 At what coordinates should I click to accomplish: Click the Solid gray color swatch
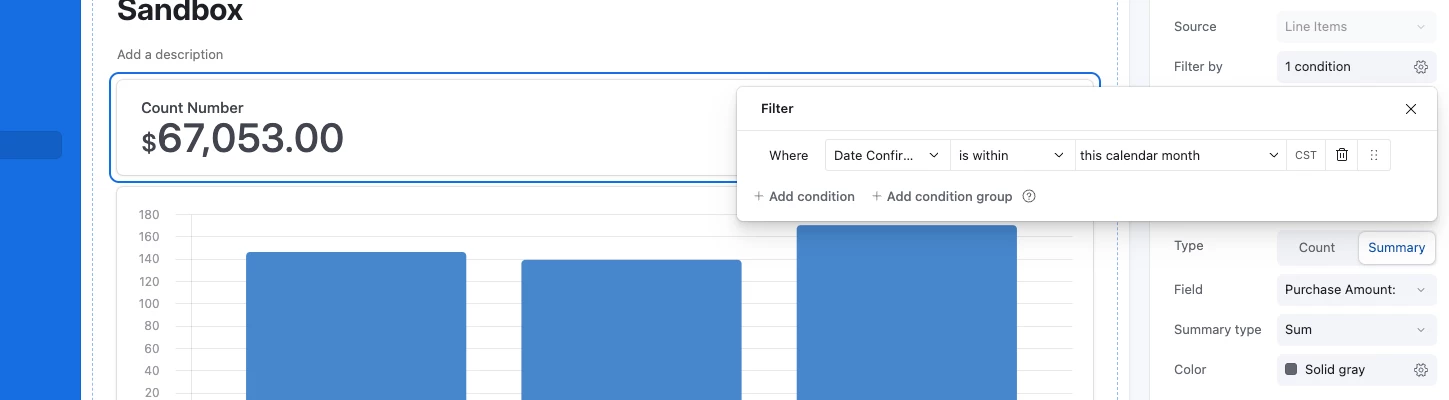(x=1291, y=370)
